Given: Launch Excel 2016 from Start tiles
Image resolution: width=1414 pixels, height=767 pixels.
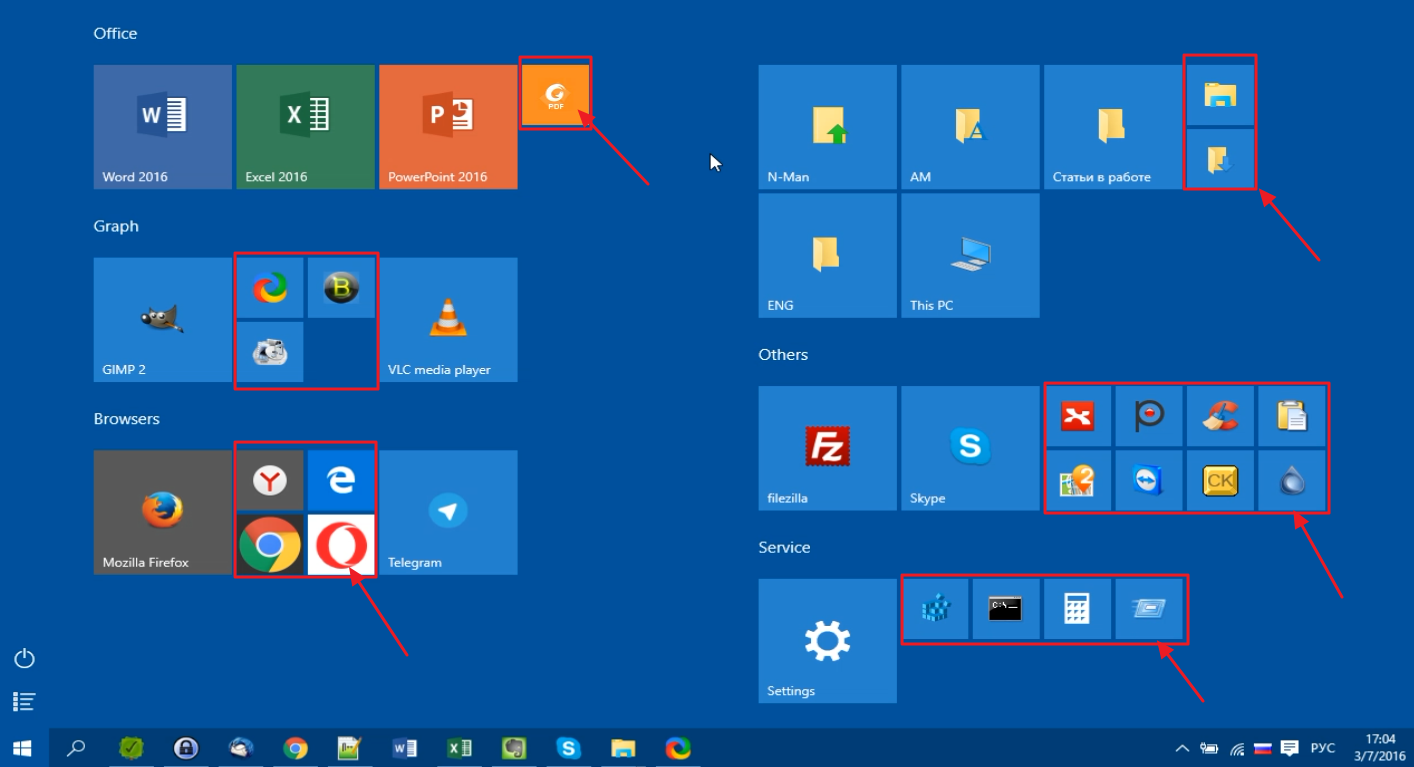Looking at the screenshot, I should (305, 127).
